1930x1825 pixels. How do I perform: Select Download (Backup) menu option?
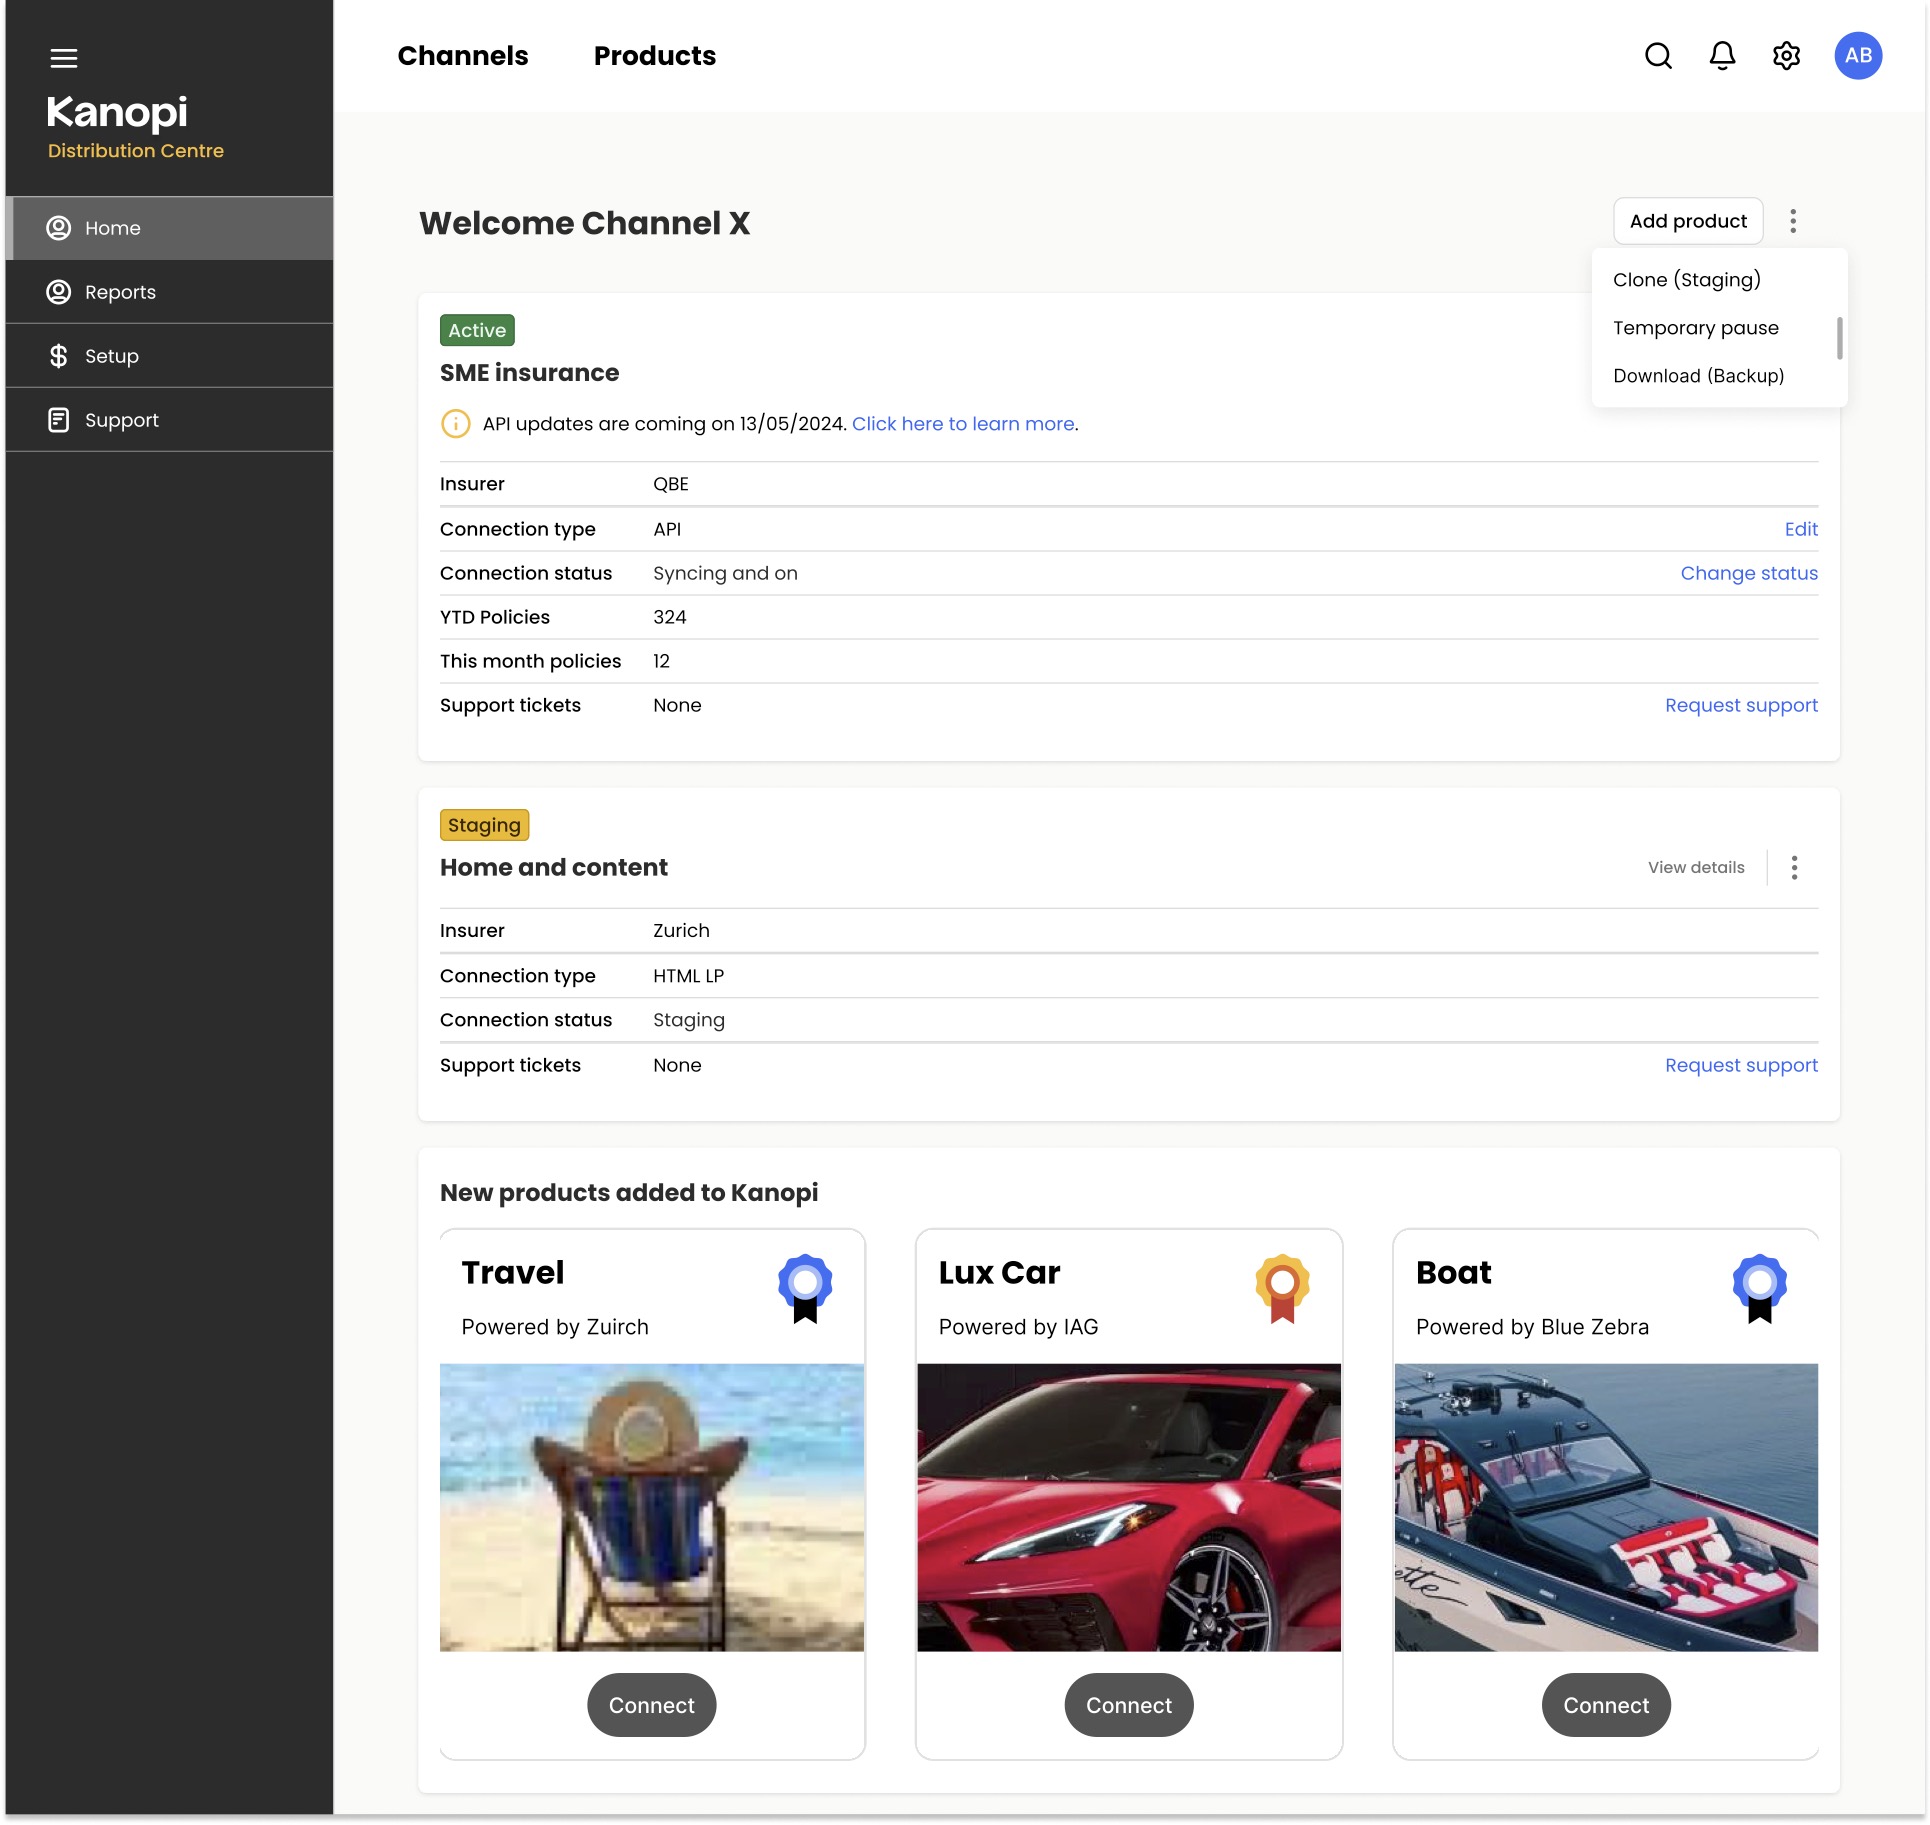click(x=1698, y=376)
